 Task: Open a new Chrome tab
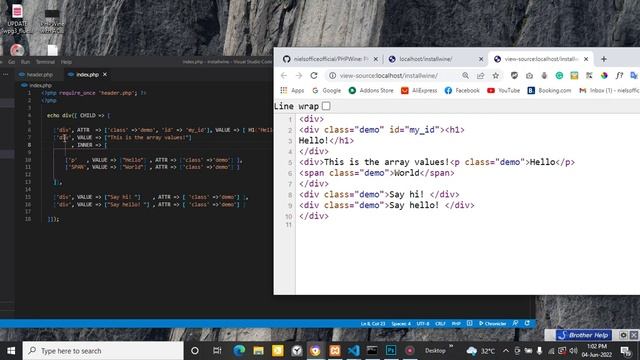pyautogui.click(x=604, y=59)
